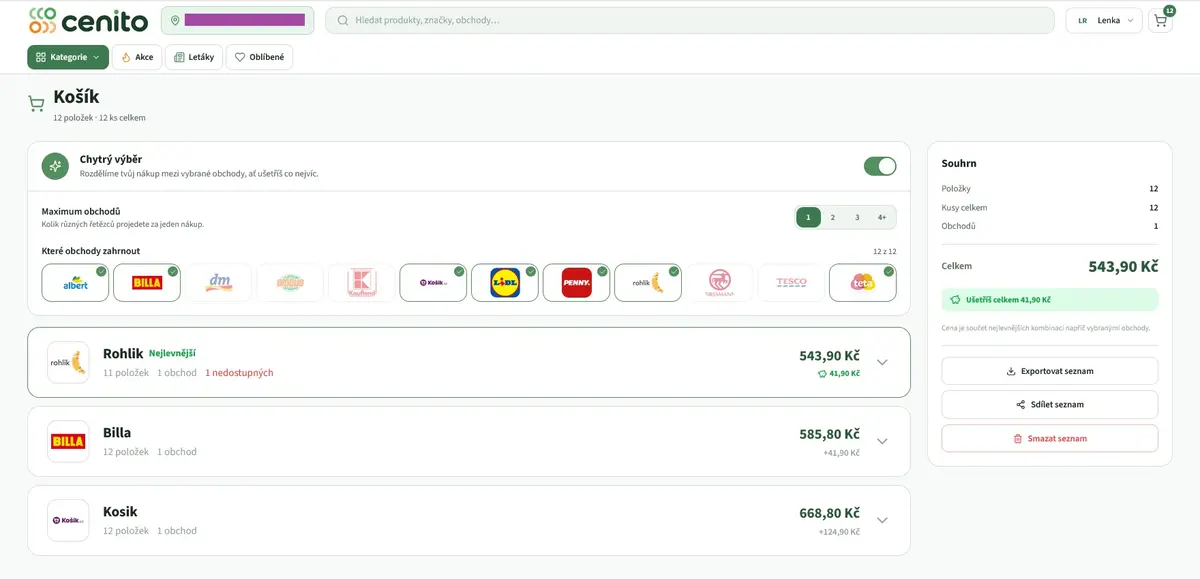Click the basket icon next to Košík heading
This screenshot has height=579, width=1200.
(36, 103)
